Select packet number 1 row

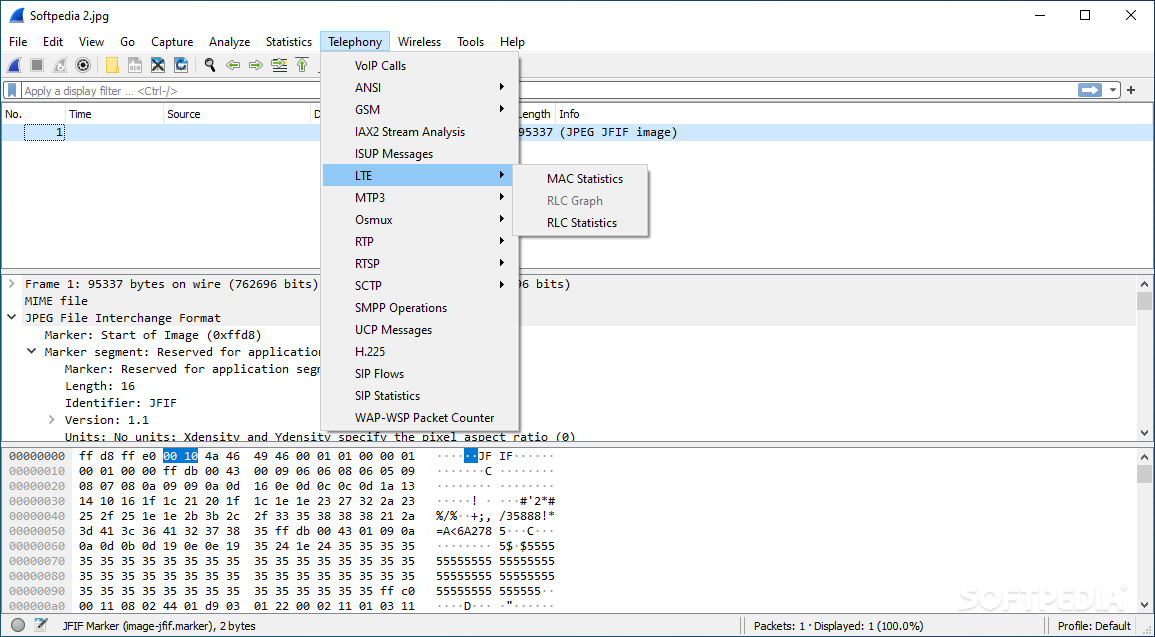point(578,133)
